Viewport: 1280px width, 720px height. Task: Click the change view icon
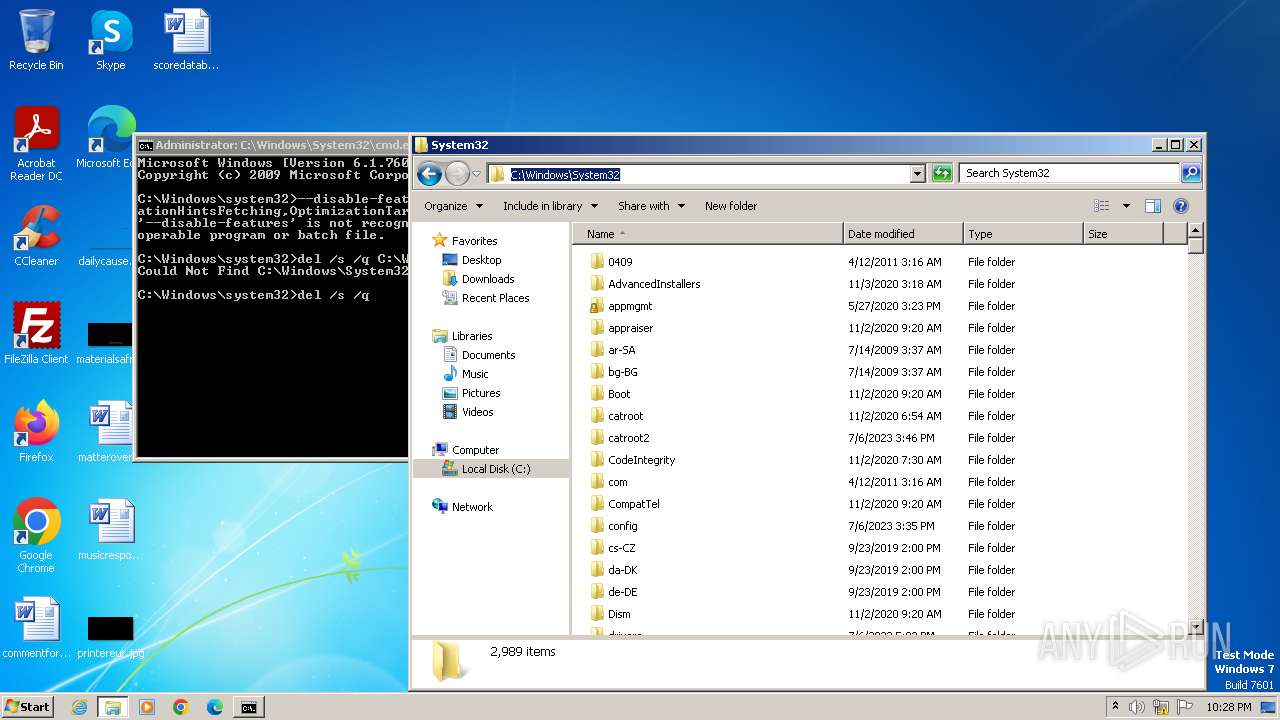click(1102, 206)
